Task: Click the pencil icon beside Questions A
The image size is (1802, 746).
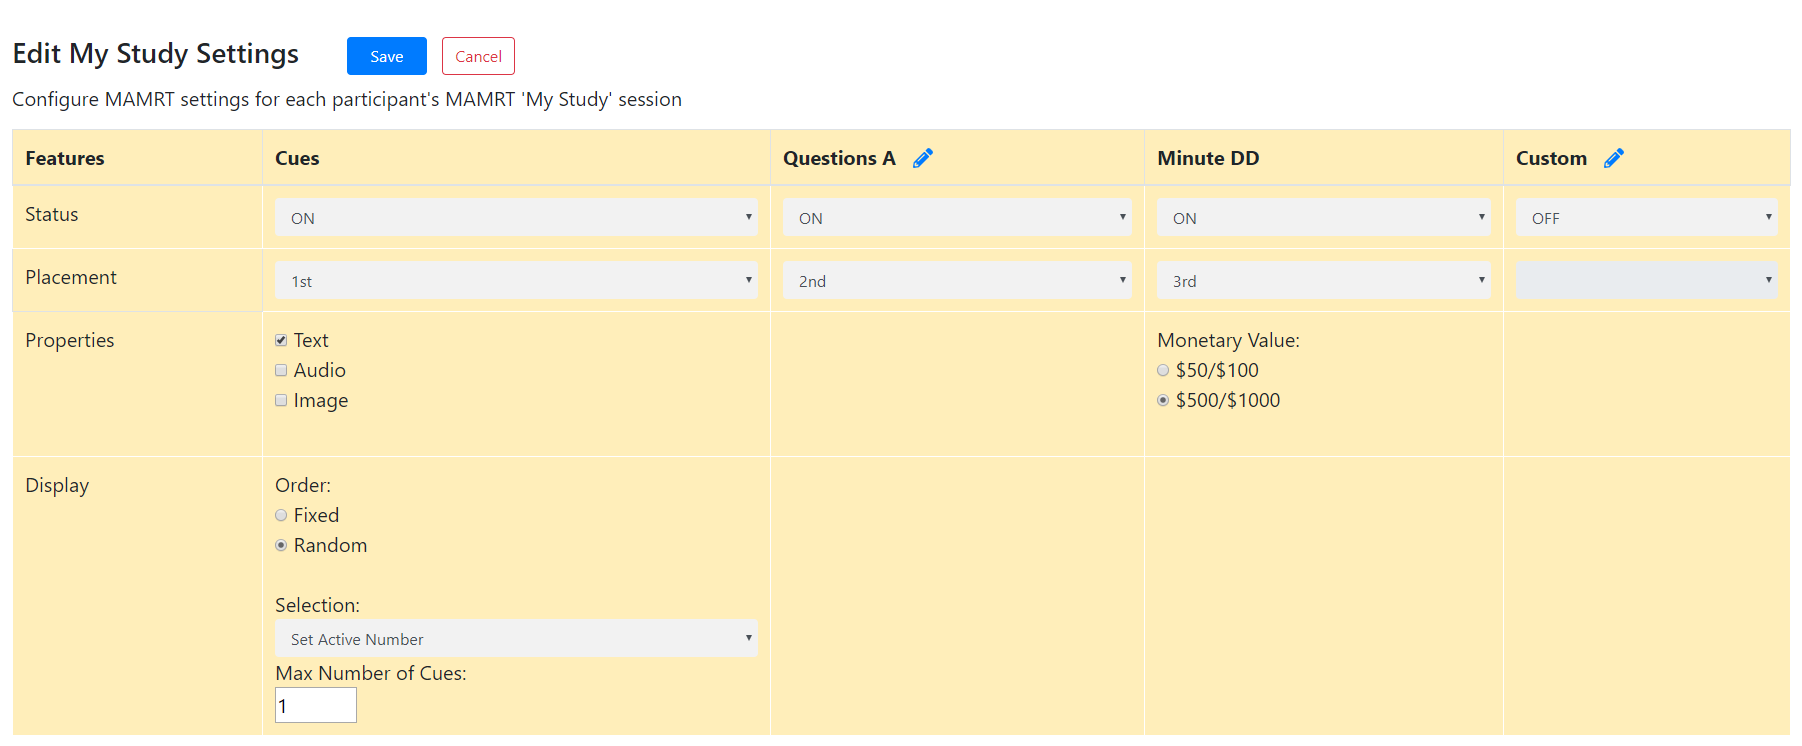Action: [922, 158]
